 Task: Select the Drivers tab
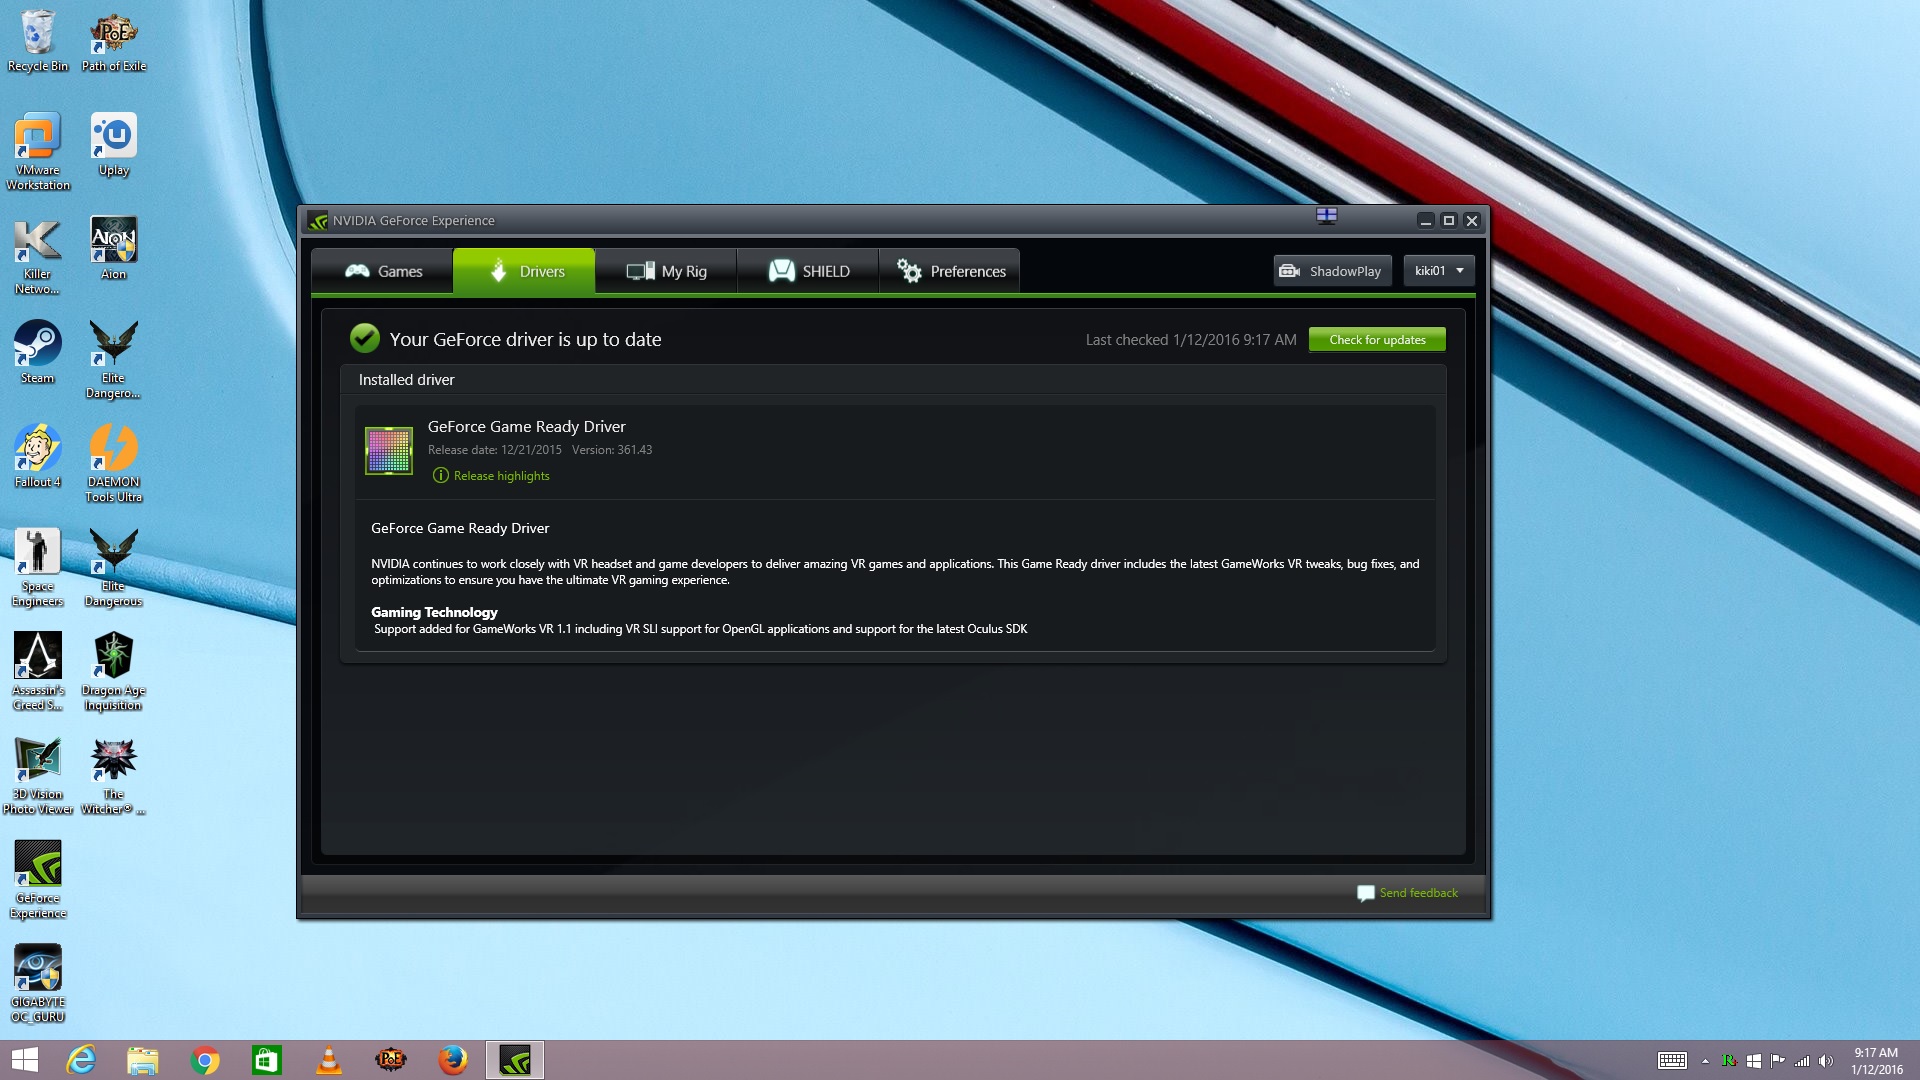point(525,271)
